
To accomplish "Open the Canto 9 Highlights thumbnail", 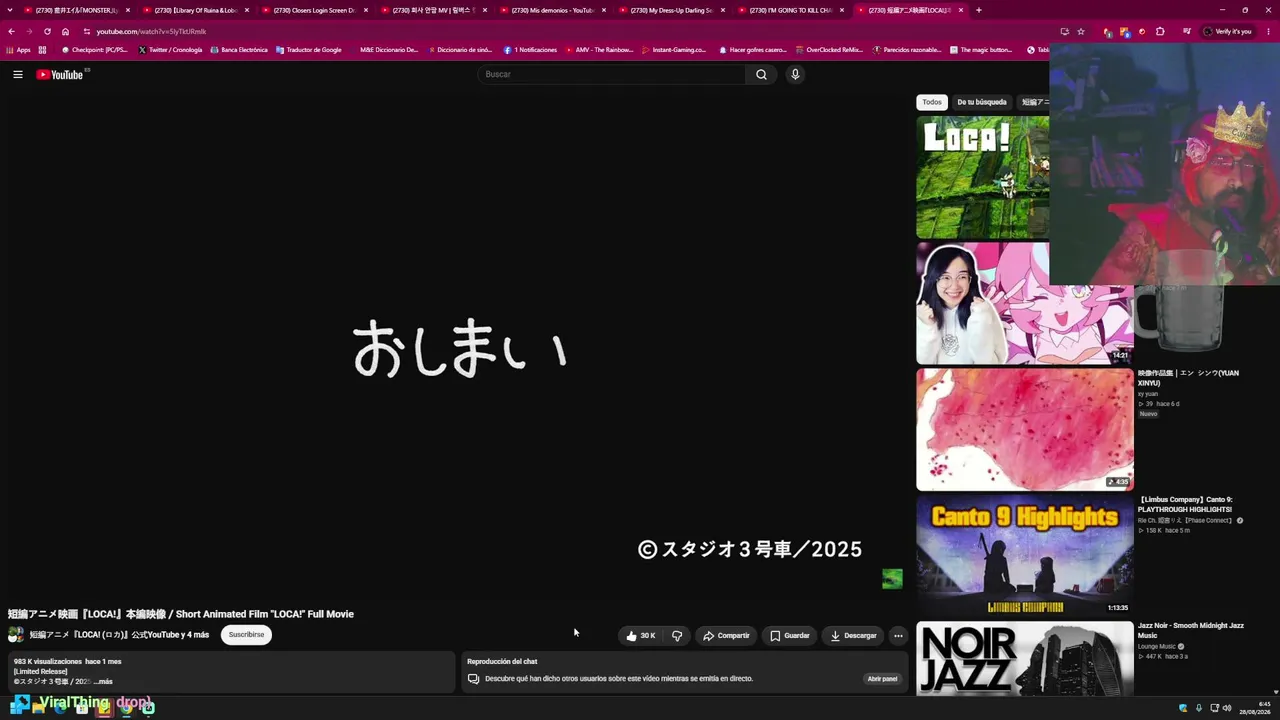I will pyautogui.click(x=1025, y=555).
